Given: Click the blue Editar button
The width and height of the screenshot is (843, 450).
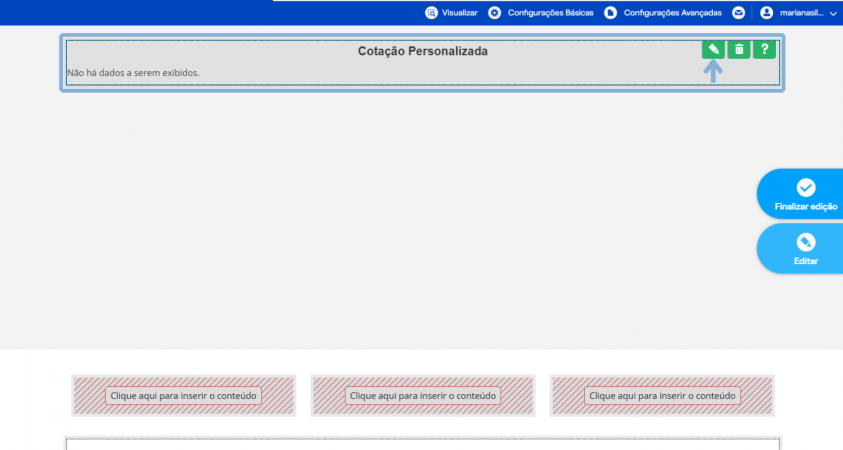Looking at the screenshot, I should click(802, 249).
